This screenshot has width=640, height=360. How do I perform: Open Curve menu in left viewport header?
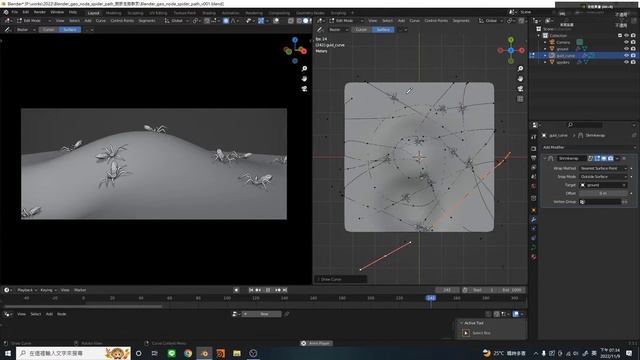(x=100, y=20)
